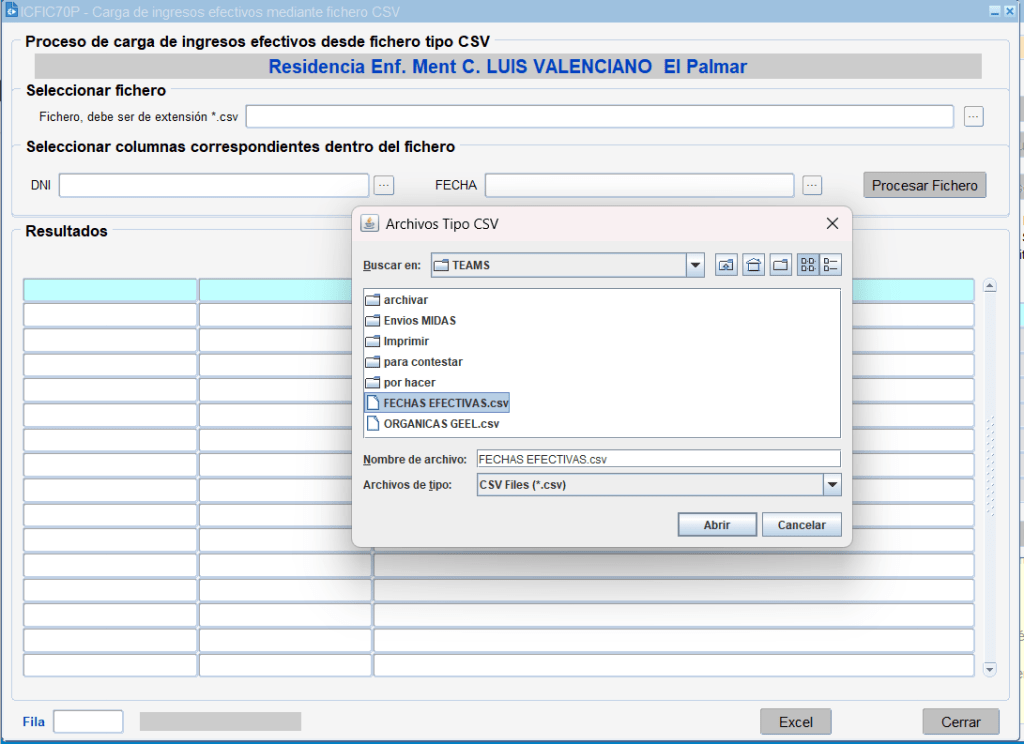Click the Procesar Fichero button
This screenshot has height=744, width=1024.
pos(924,185)
